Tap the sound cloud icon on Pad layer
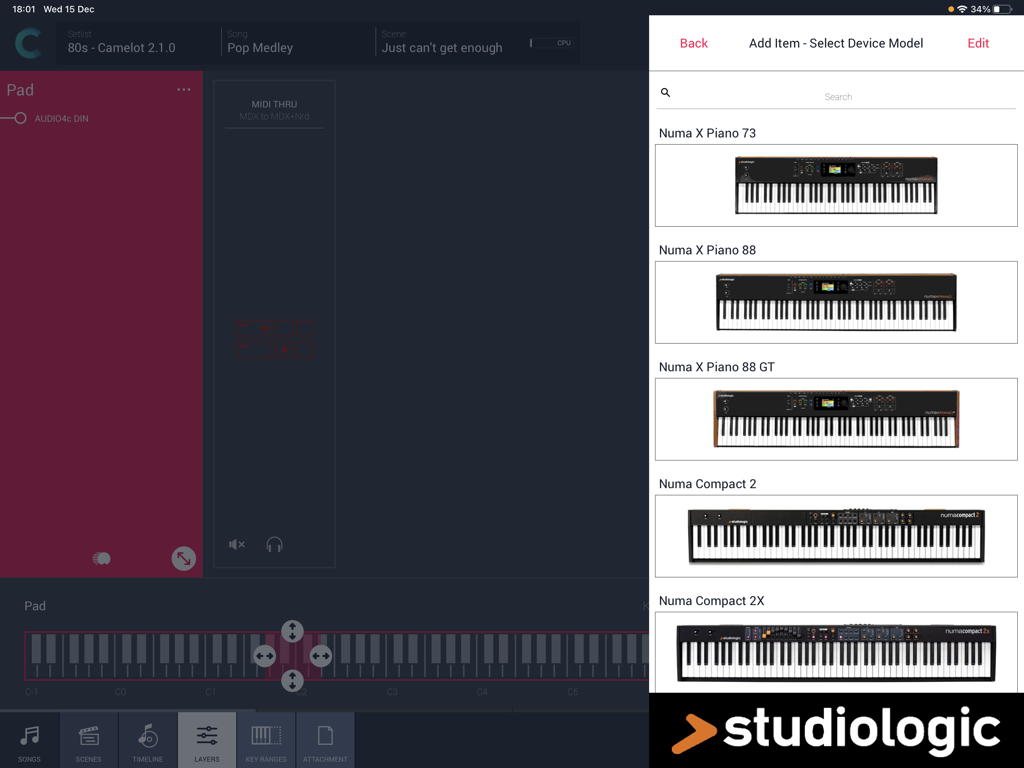 [101, 559]
